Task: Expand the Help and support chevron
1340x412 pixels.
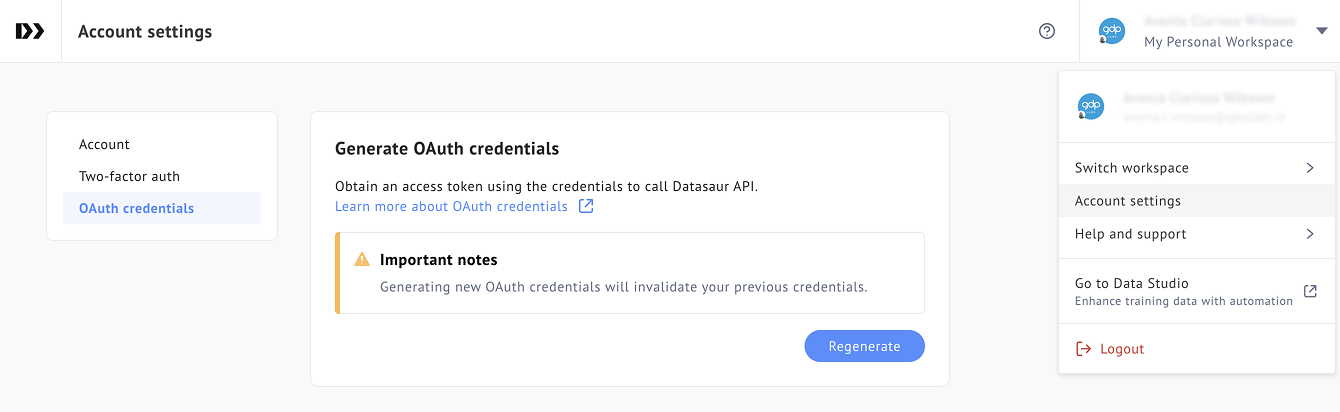Action: 1310,234
